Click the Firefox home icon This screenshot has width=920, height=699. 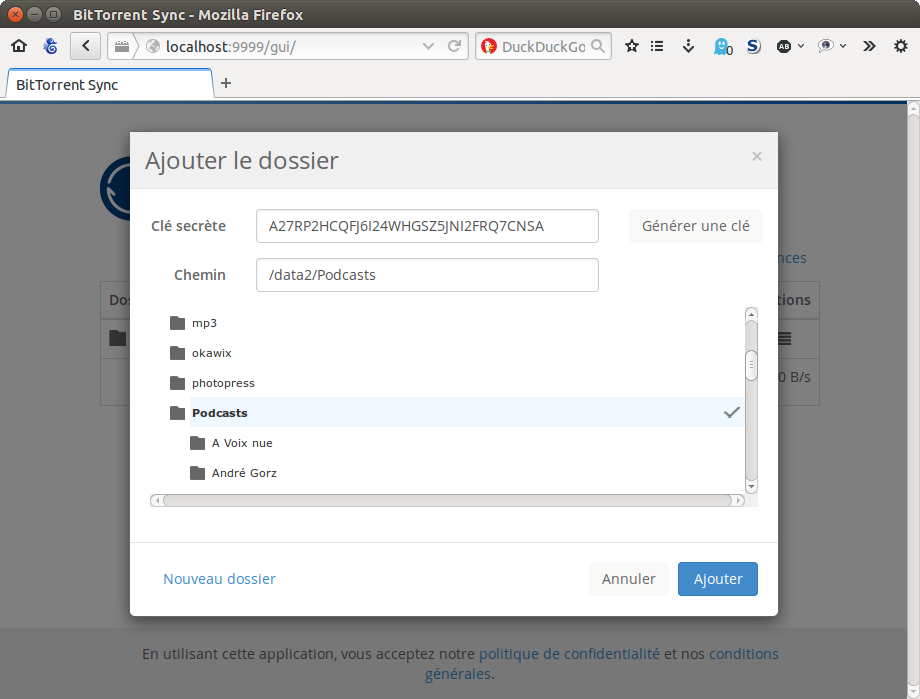tap(19, 46)
